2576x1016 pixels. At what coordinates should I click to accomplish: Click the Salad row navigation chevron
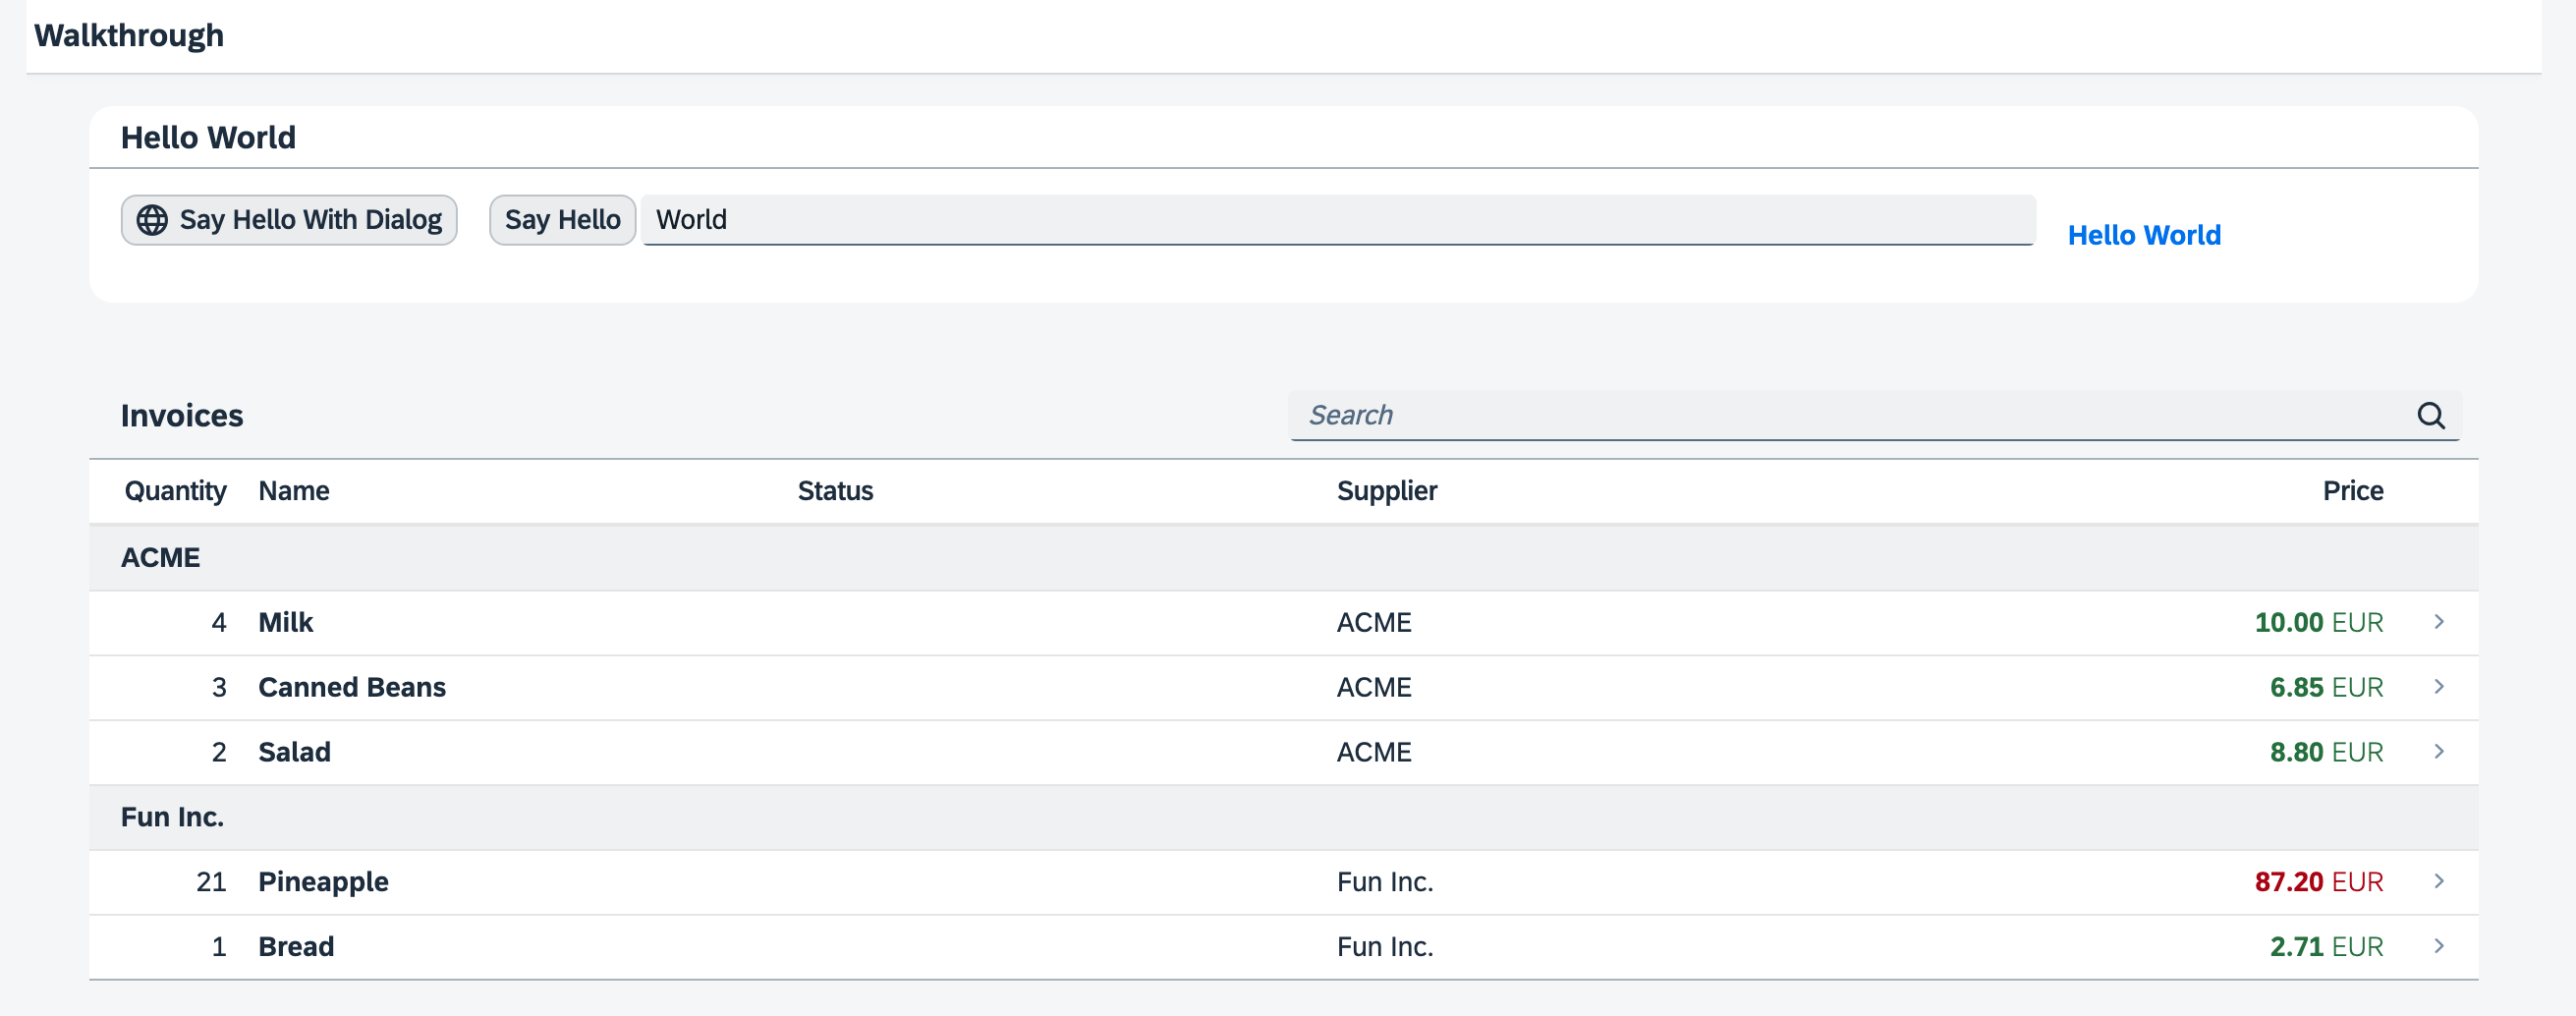click(2439, 752)
